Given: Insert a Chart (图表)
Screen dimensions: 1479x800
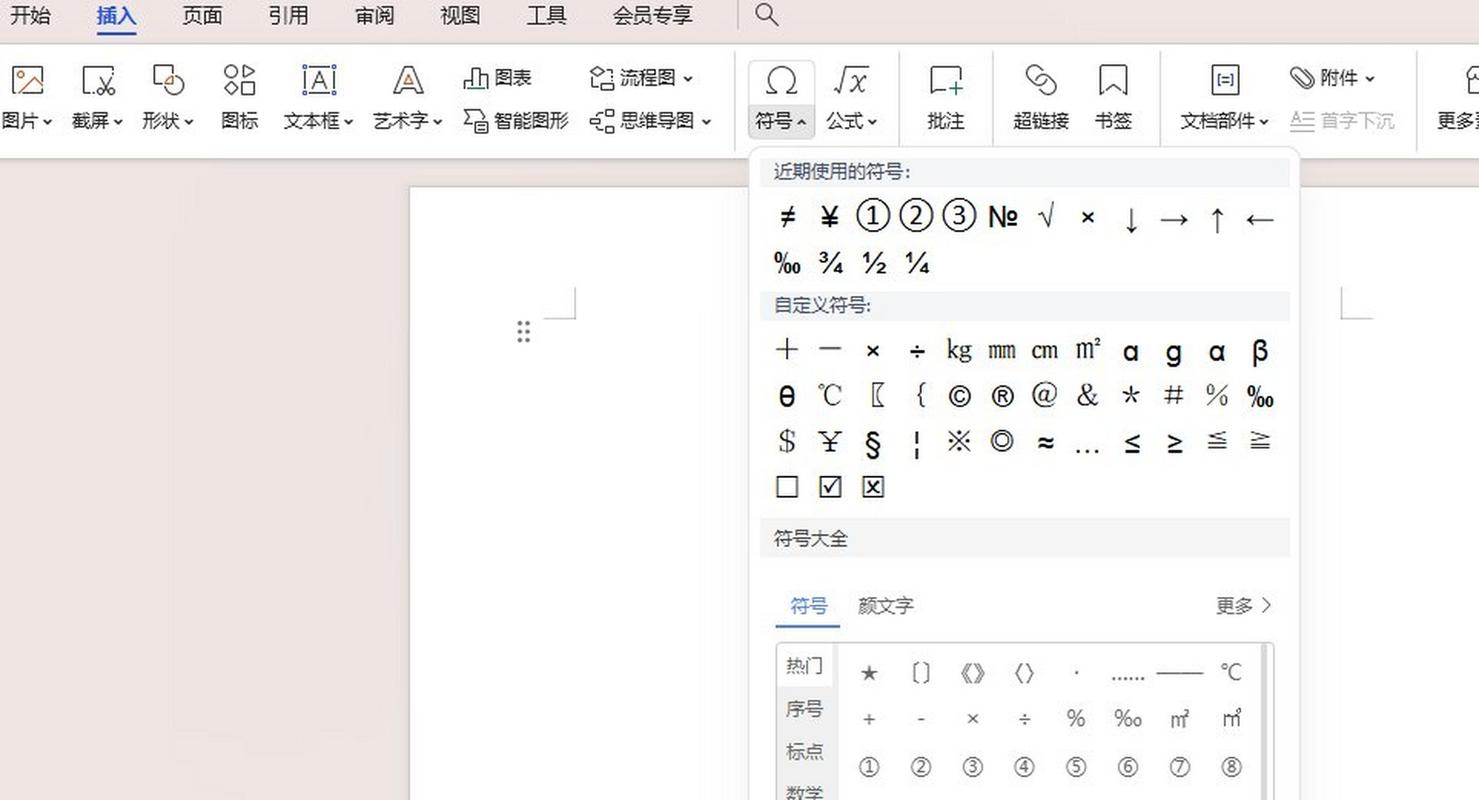Looking at the screenshot, I should pos(498,77).
